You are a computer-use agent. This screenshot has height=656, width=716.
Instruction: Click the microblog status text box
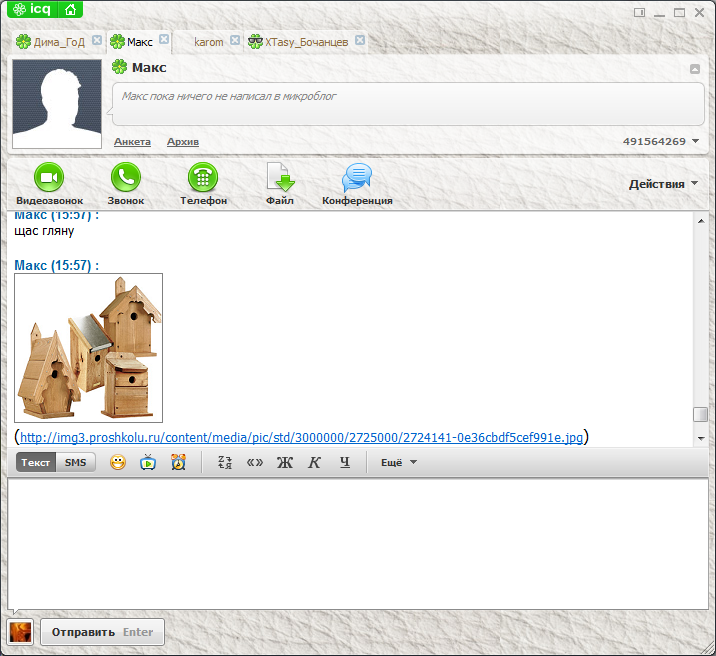408,104
